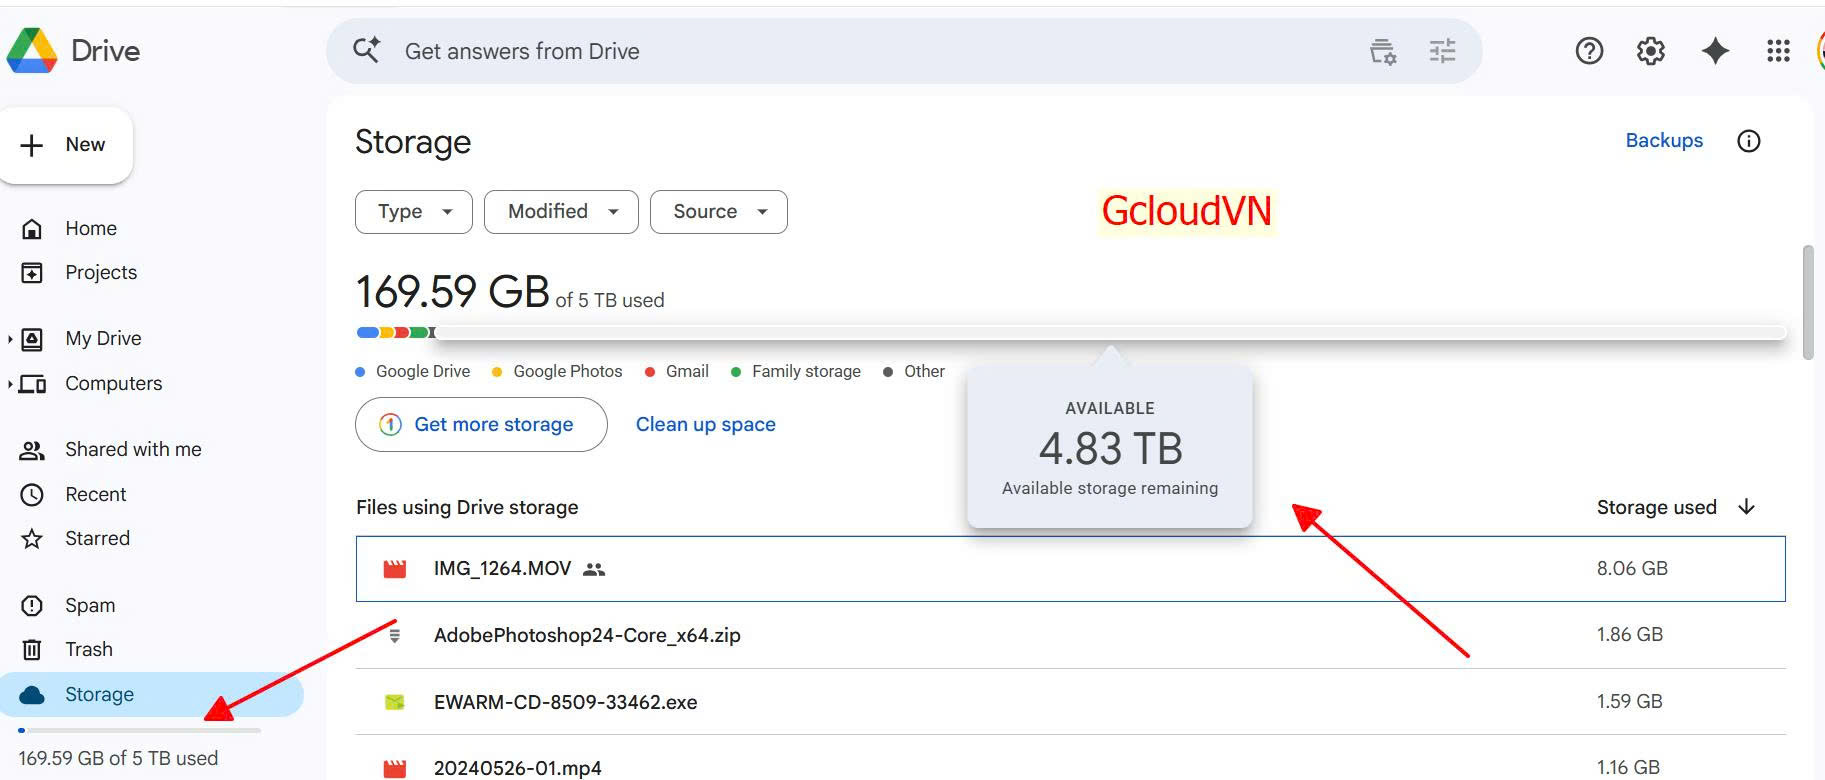1825x780 pixels.
Task: Go to Home in the sidebar
Action: point(91,229)
